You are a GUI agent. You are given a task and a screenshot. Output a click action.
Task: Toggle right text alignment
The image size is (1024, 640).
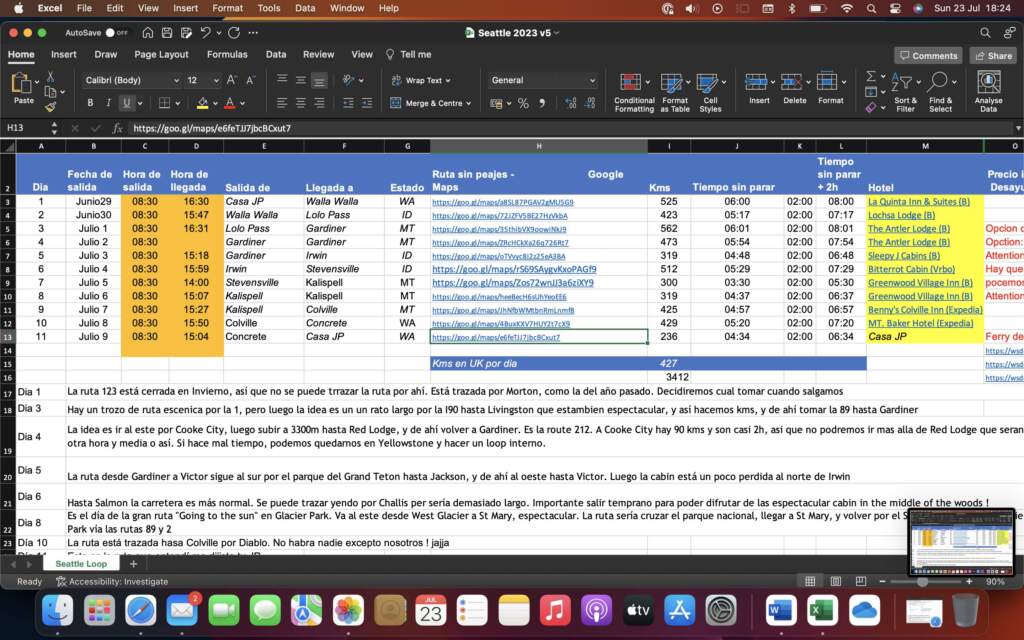coord(319,103)
